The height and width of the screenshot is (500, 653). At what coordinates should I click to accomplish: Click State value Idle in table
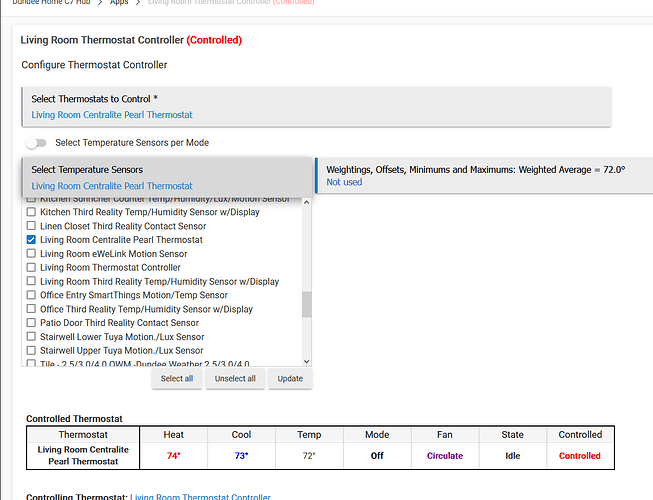pyautogui.click(x=513, y=456)
